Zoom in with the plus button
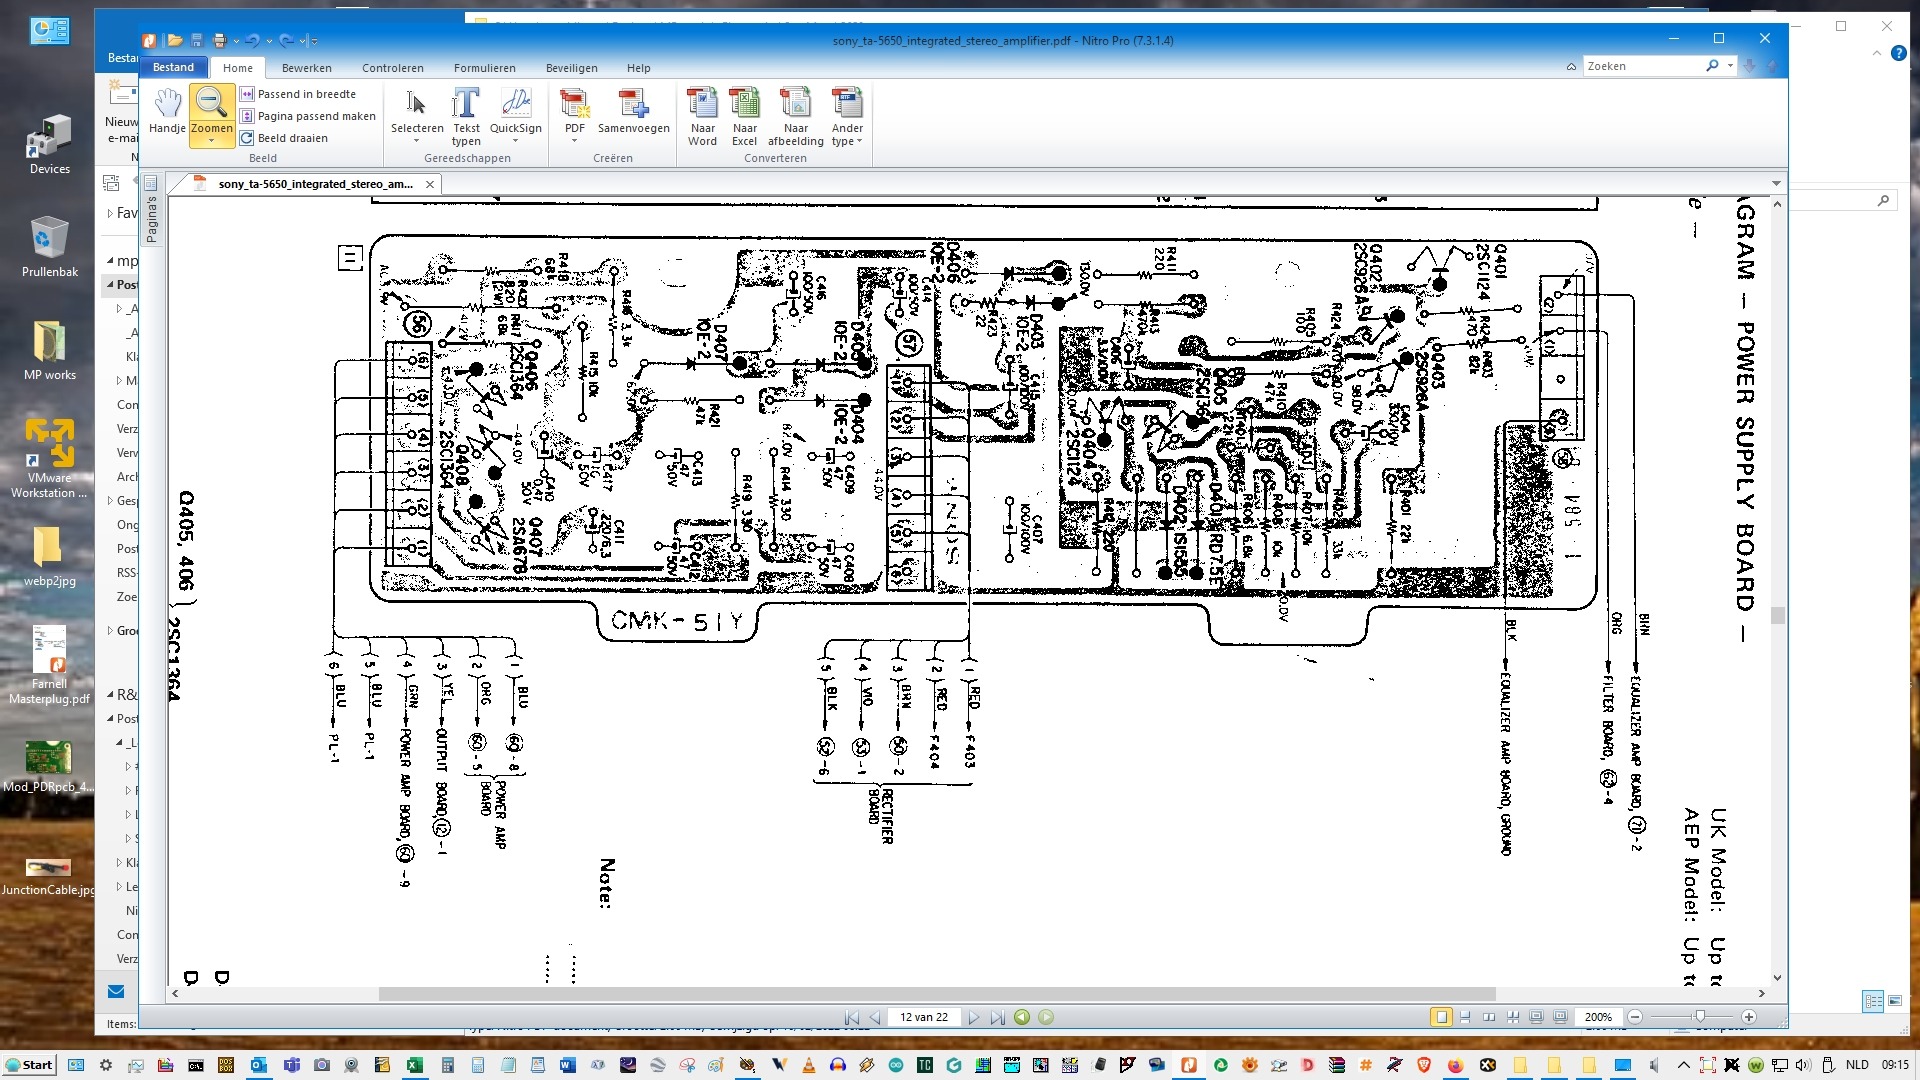This screenshot has width=1920, height=1080. [x=1748, y=1017]
